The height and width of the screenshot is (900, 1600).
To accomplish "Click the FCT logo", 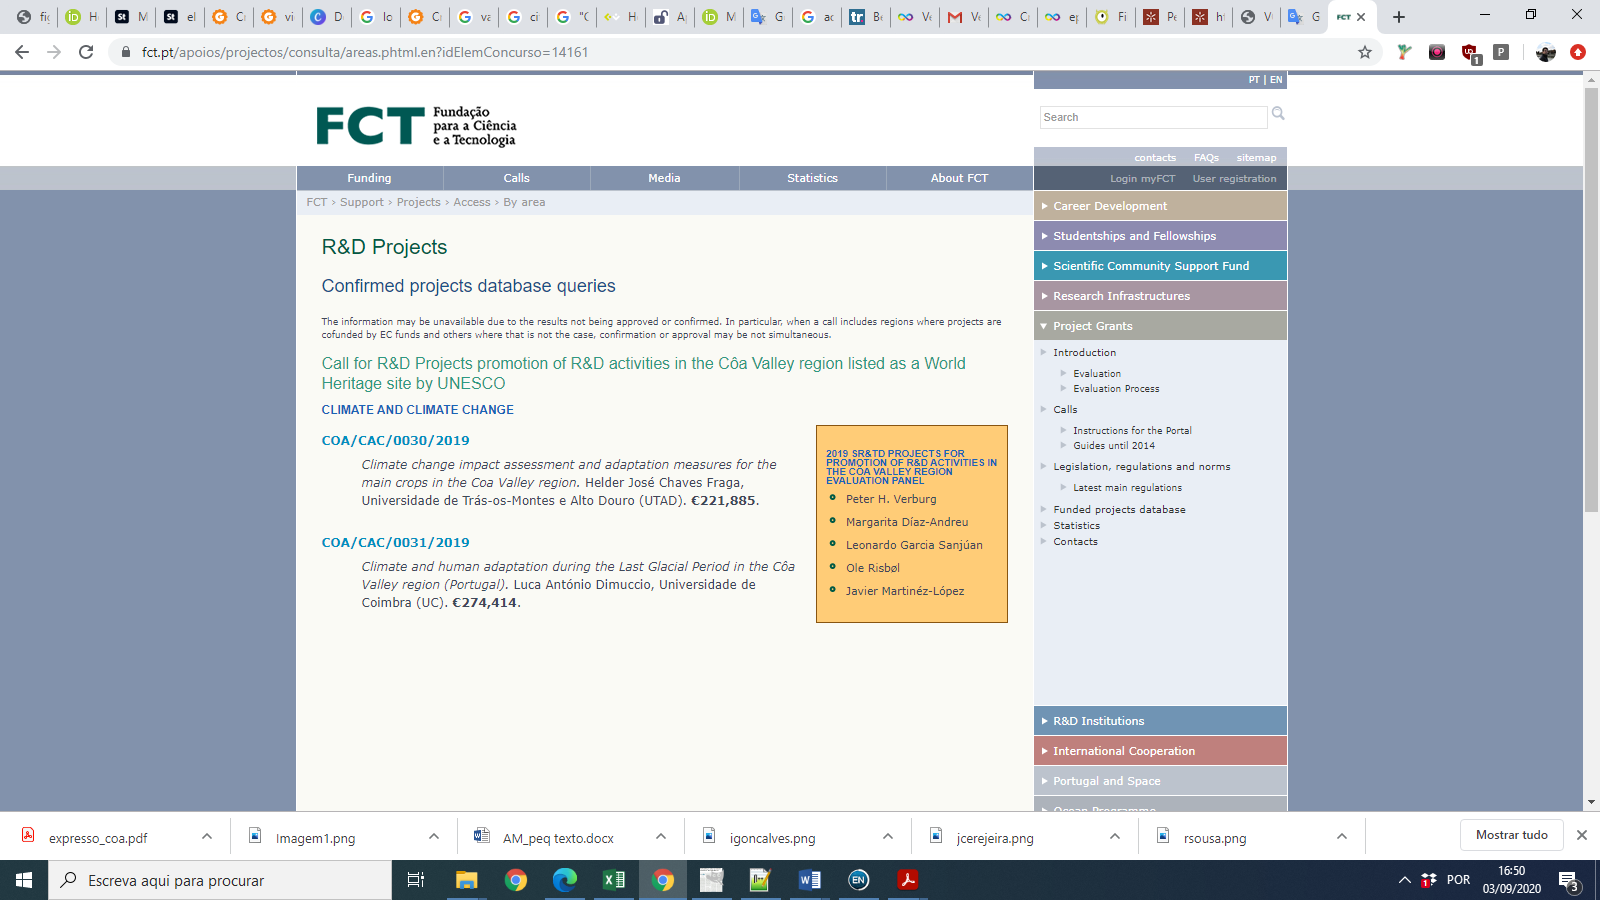I will coord(416,126).
